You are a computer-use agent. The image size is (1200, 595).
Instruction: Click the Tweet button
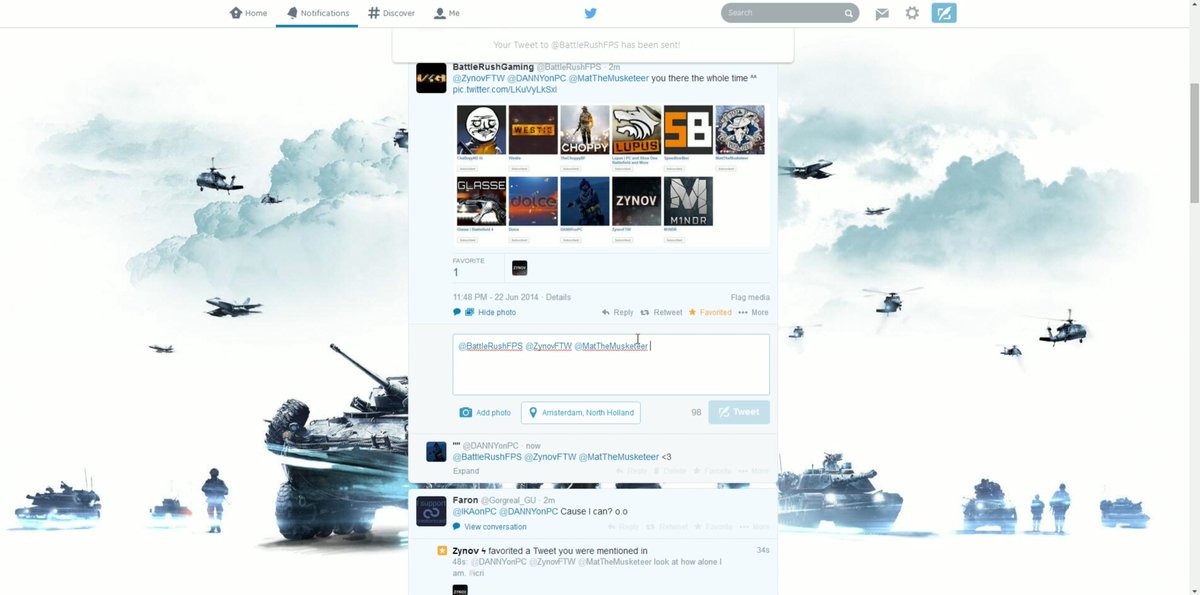pyautogui.click(x=739, y=412)
